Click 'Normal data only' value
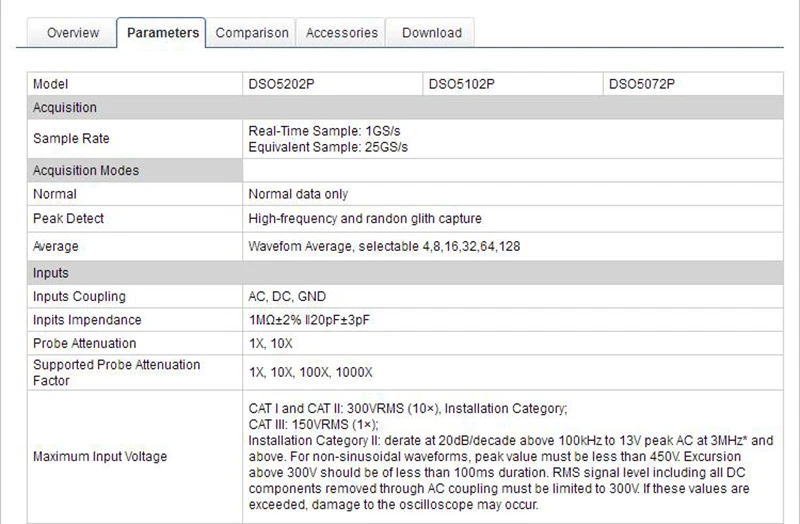 [x=298, y=194]
